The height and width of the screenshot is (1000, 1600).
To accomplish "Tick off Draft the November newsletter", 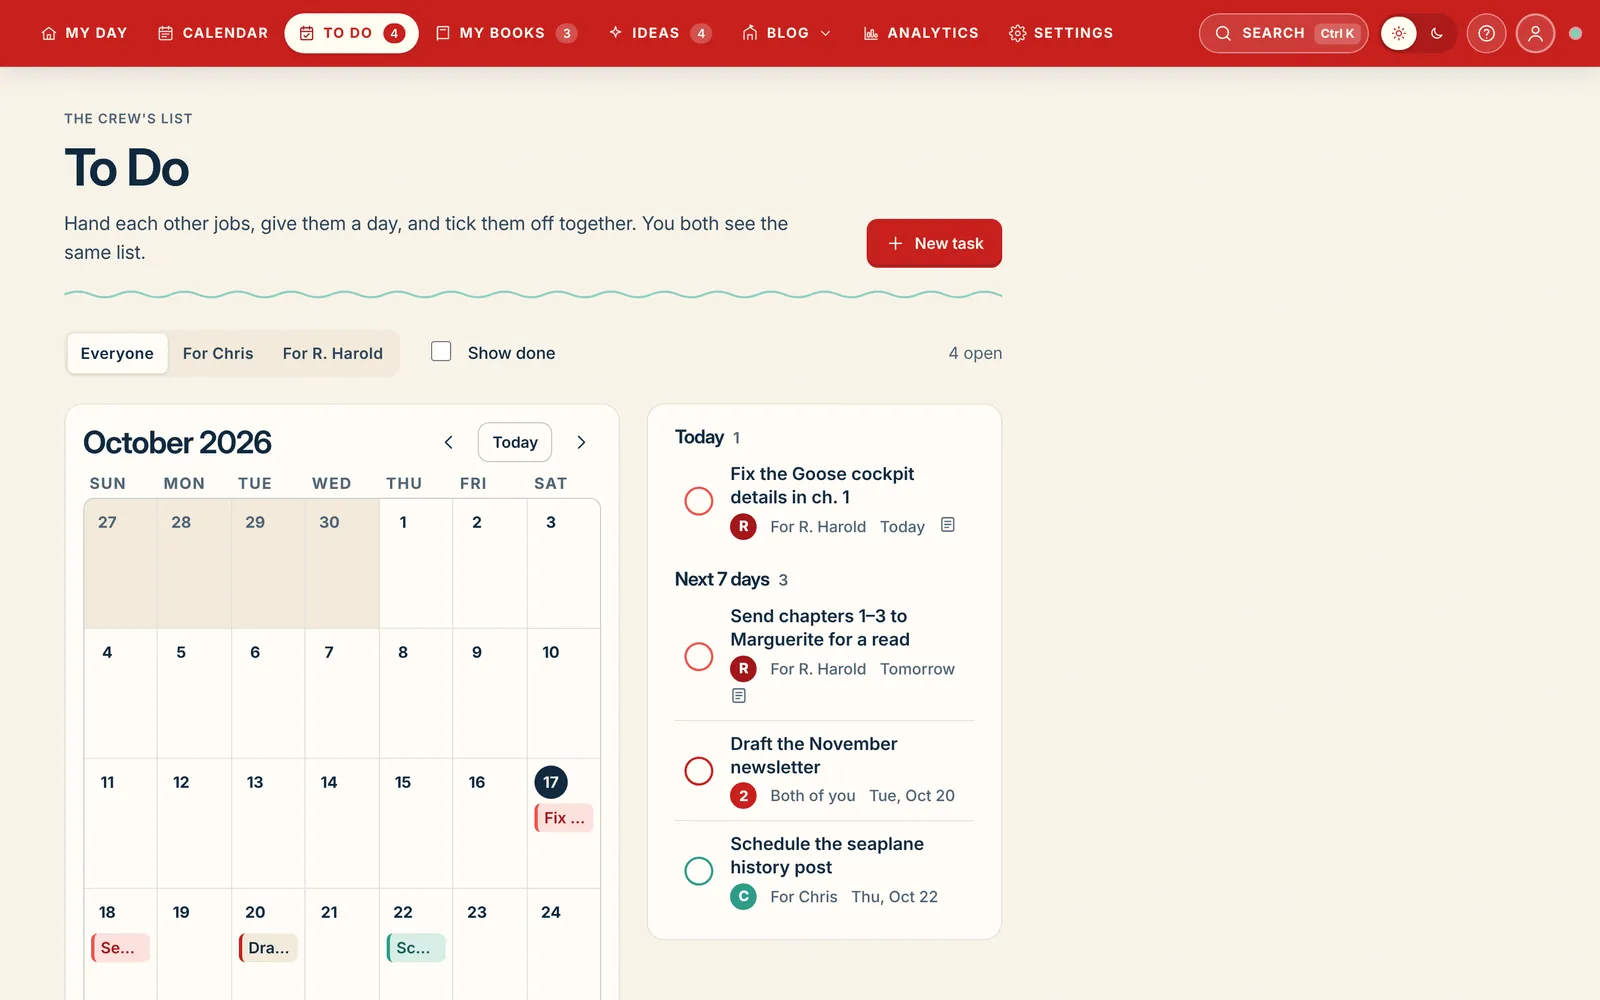I will pos(698,771).
